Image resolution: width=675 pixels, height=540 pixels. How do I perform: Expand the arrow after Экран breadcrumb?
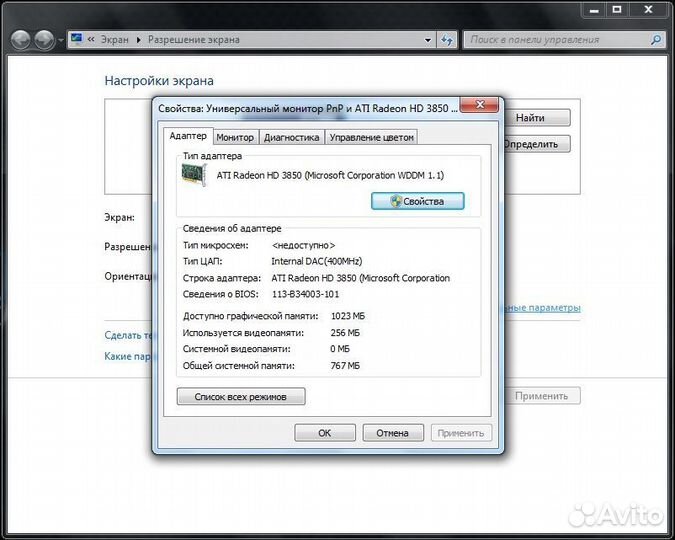[139, 40]
